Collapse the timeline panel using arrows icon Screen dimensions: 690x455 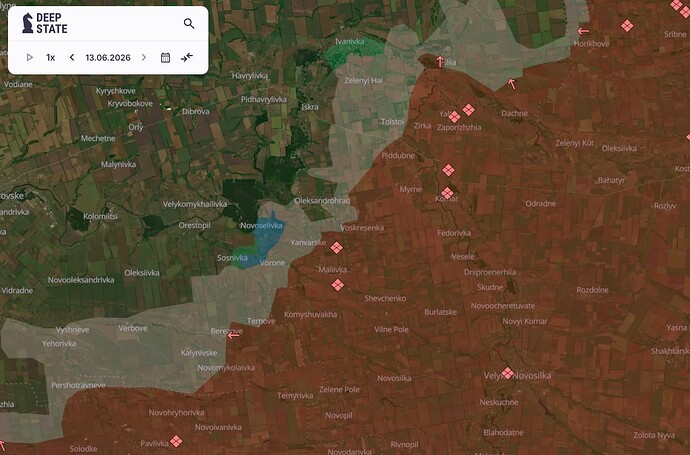tap(187, 57)
